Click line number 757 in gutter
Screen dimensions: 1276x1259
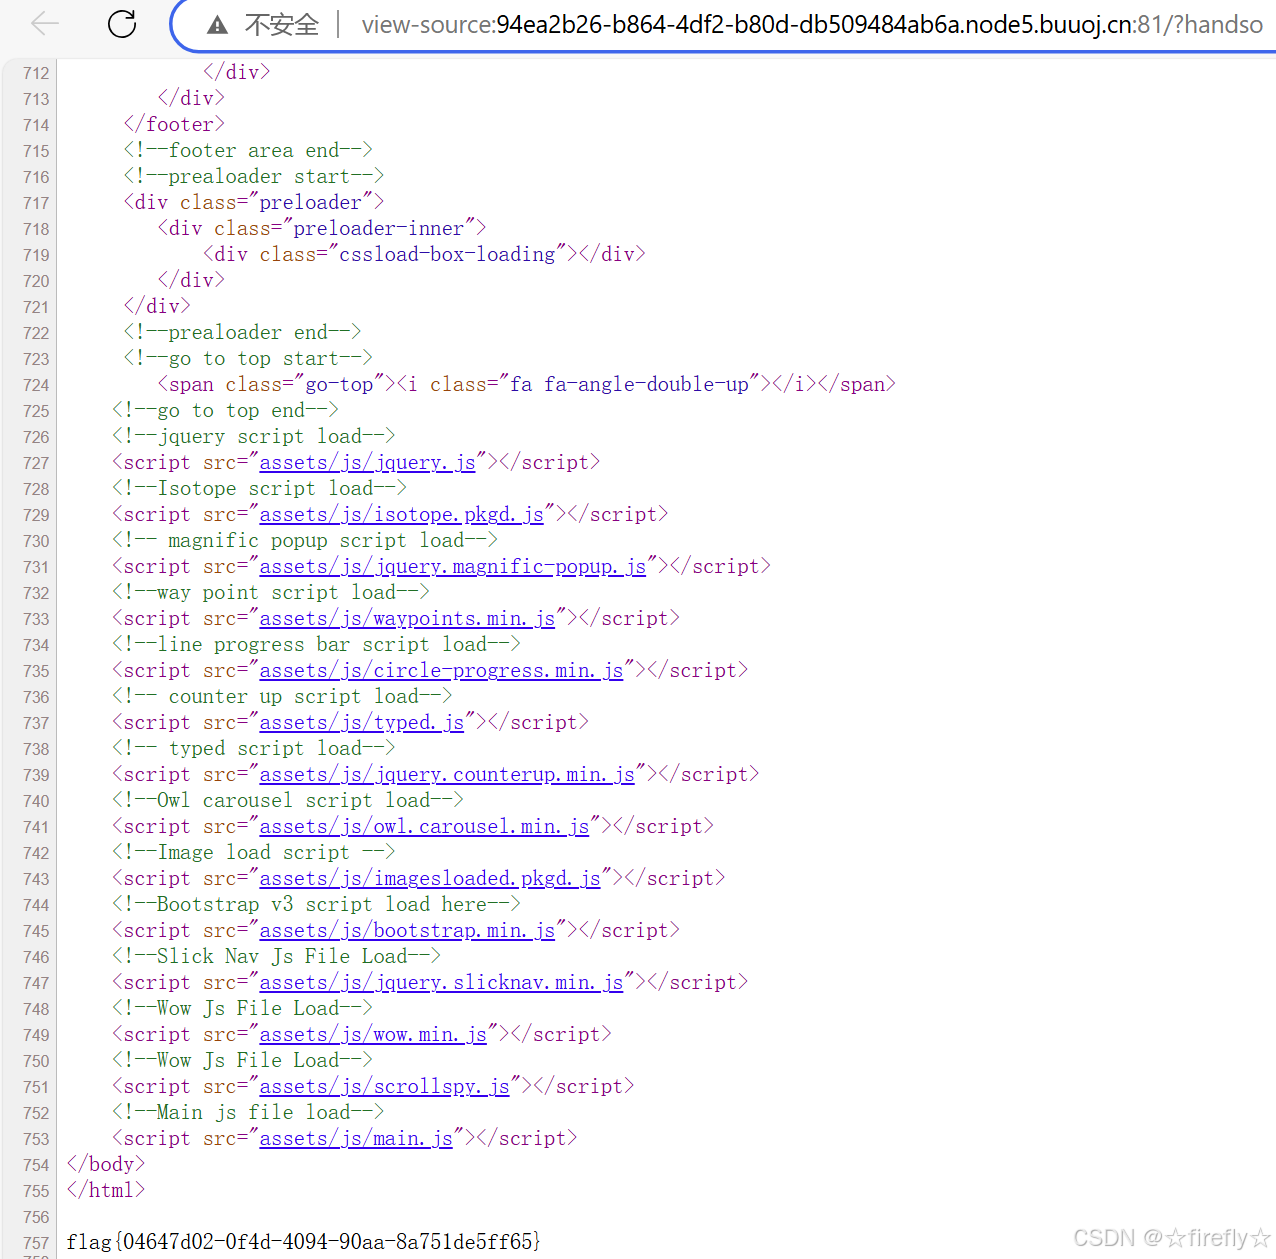tap(36, 1243)
